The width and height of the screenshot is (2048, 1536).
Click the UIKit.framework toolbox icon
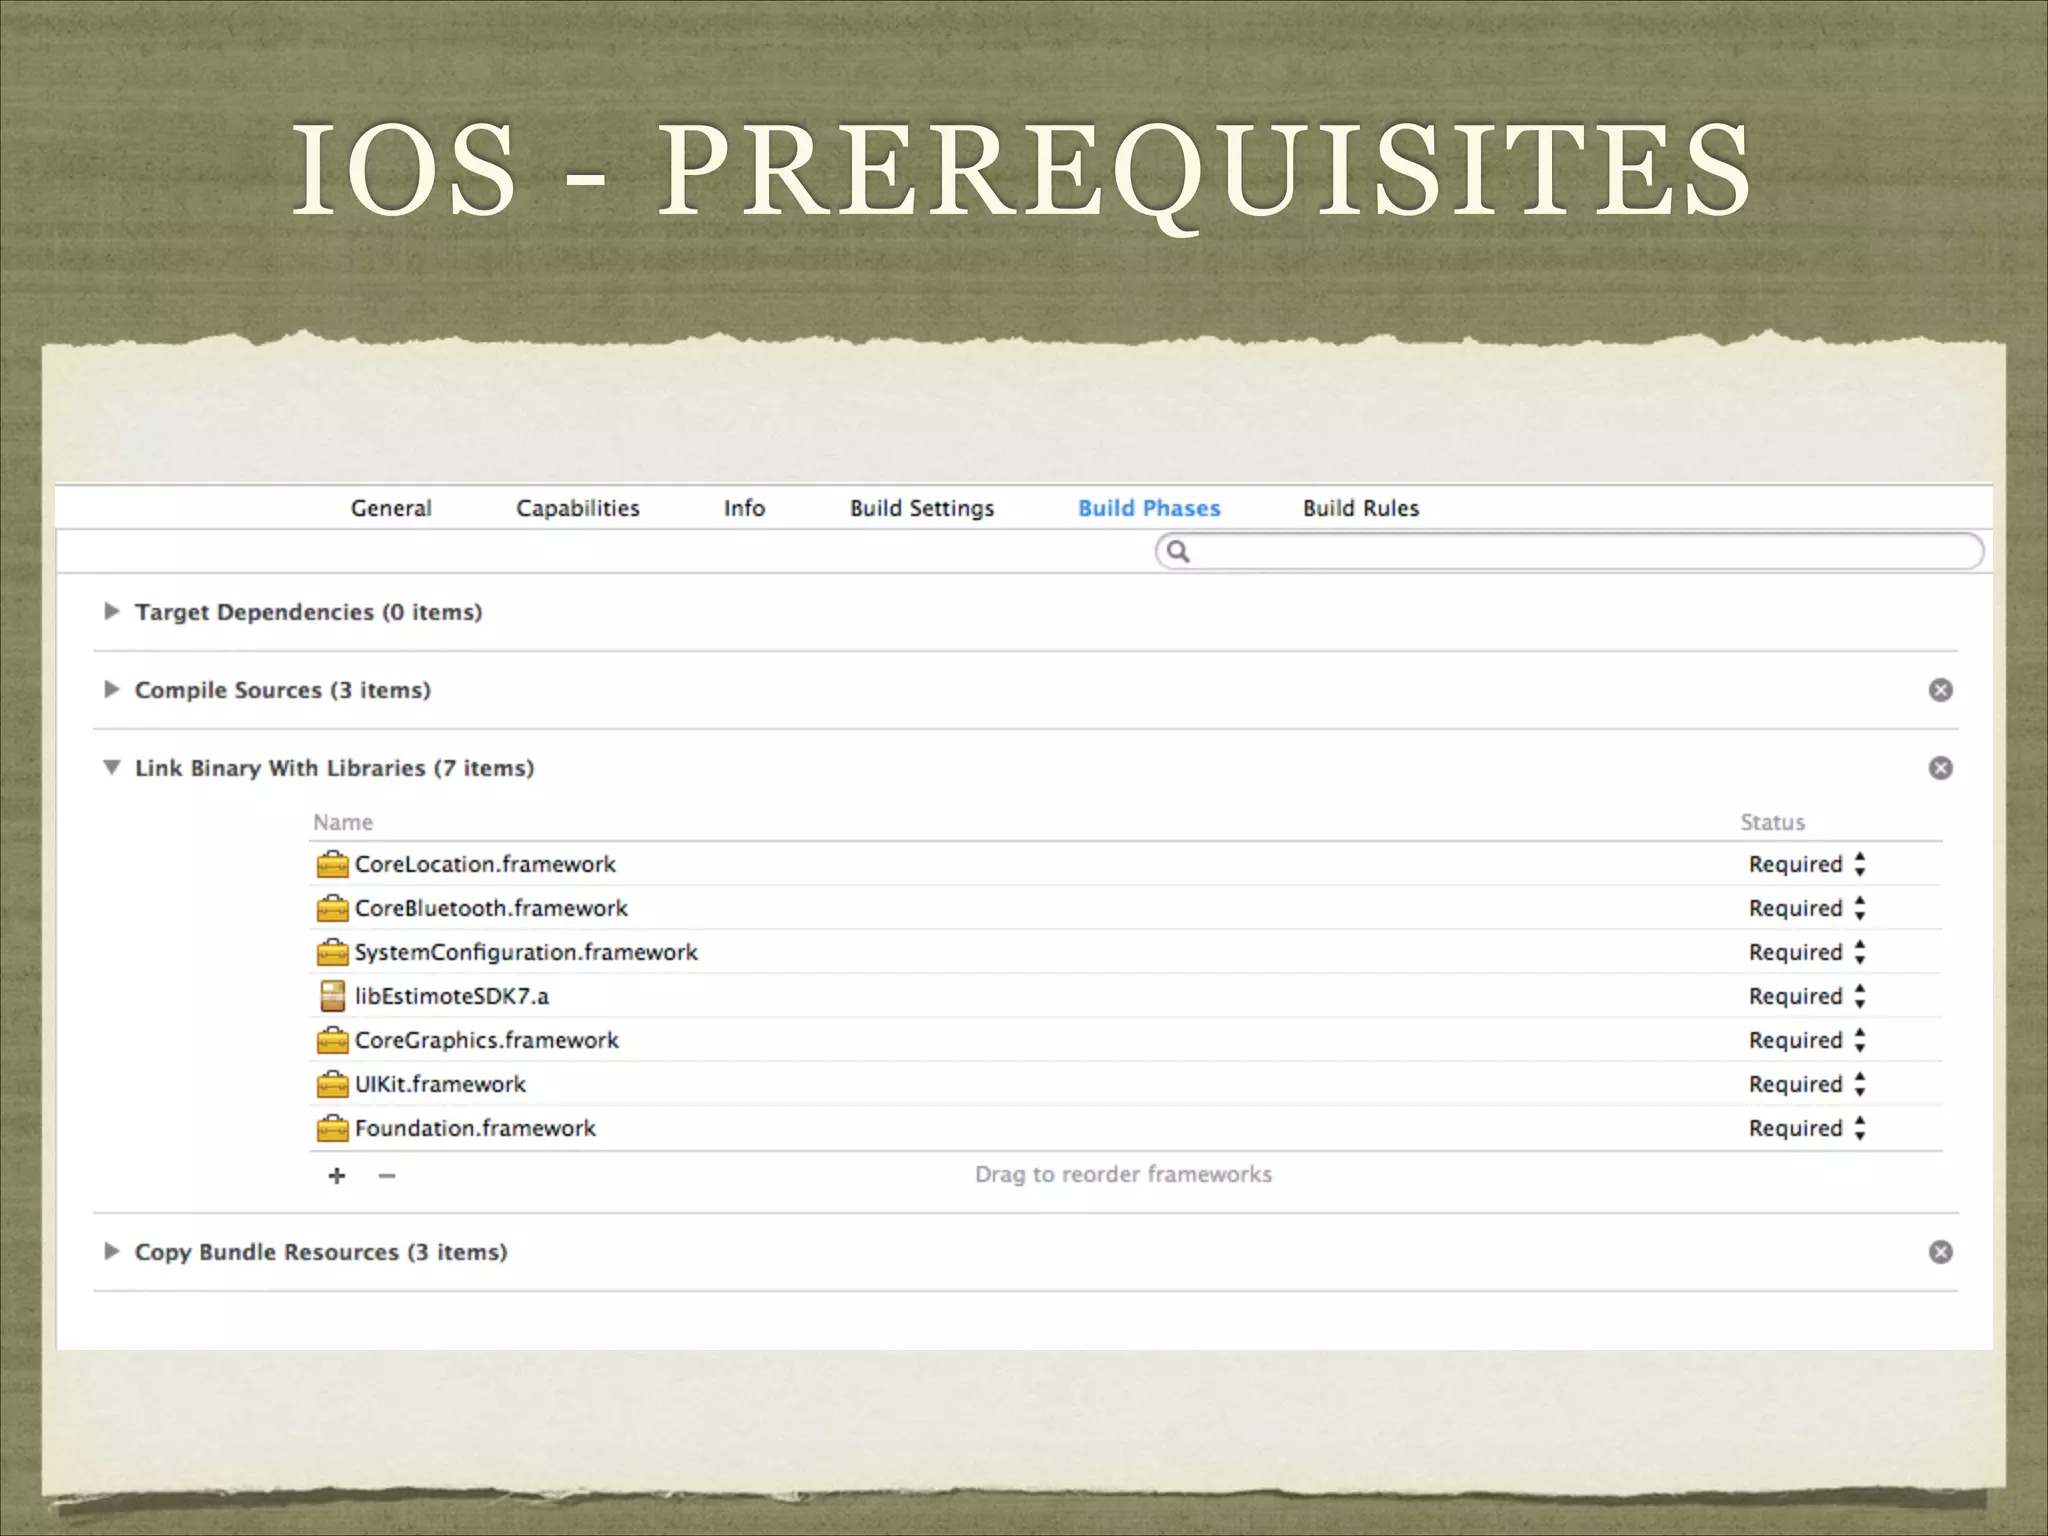(332, 1084)
